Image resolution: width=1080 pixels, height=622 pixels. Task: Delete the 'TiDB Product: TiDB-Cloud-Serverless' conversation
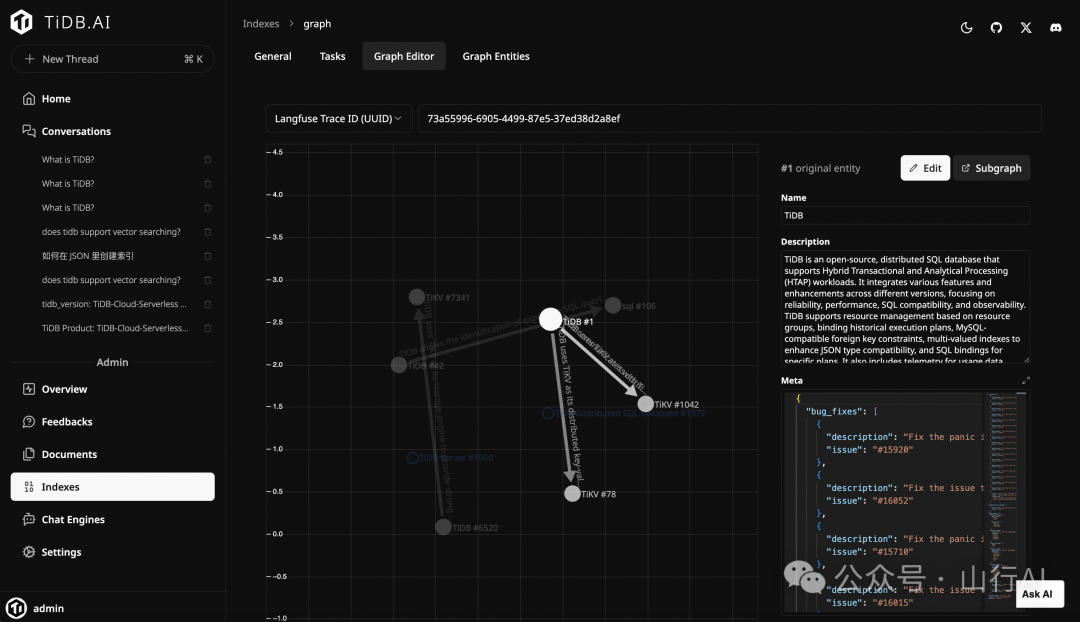[207, 328]
